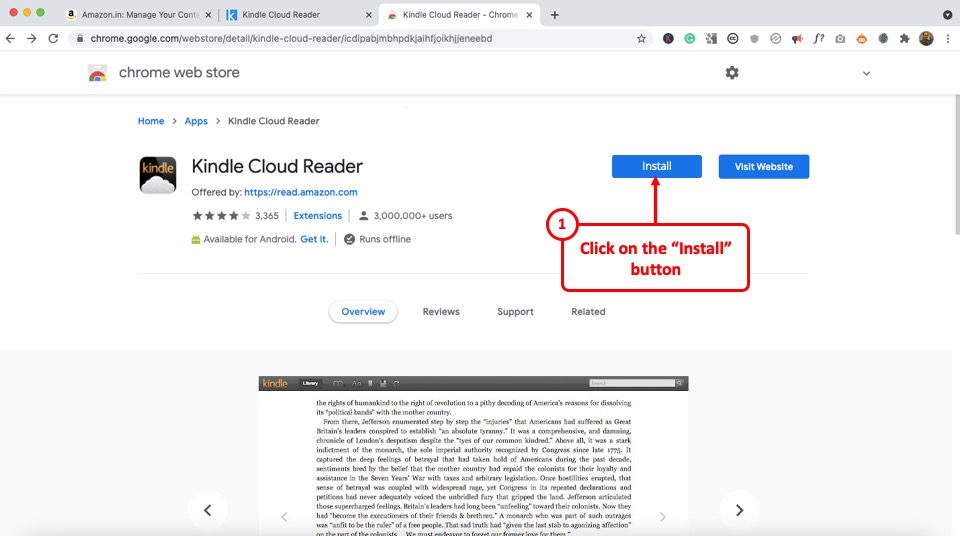Viewport: 960px width, 536px height.
Task: Open a new tab with the plus button
Action: pyautogui.click(x=555, y=15)
